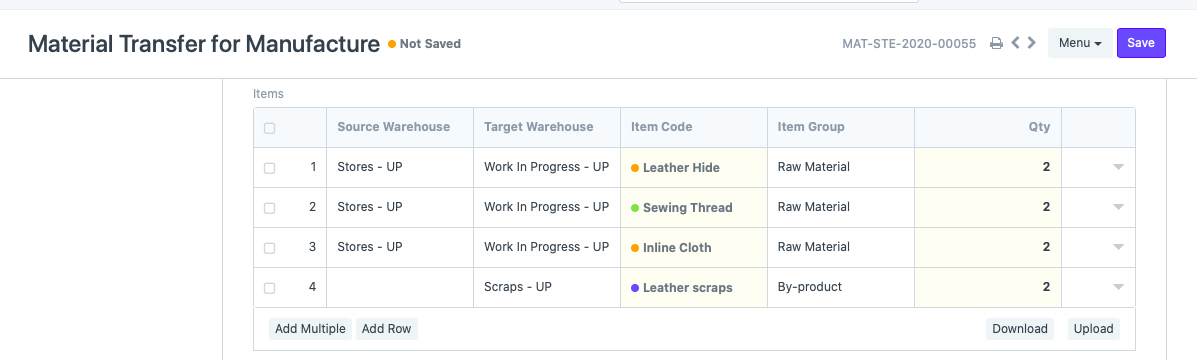This screenshot has height=360, width=1197.
Task: Open the Menu dropdown
Action: [1080, 43]
